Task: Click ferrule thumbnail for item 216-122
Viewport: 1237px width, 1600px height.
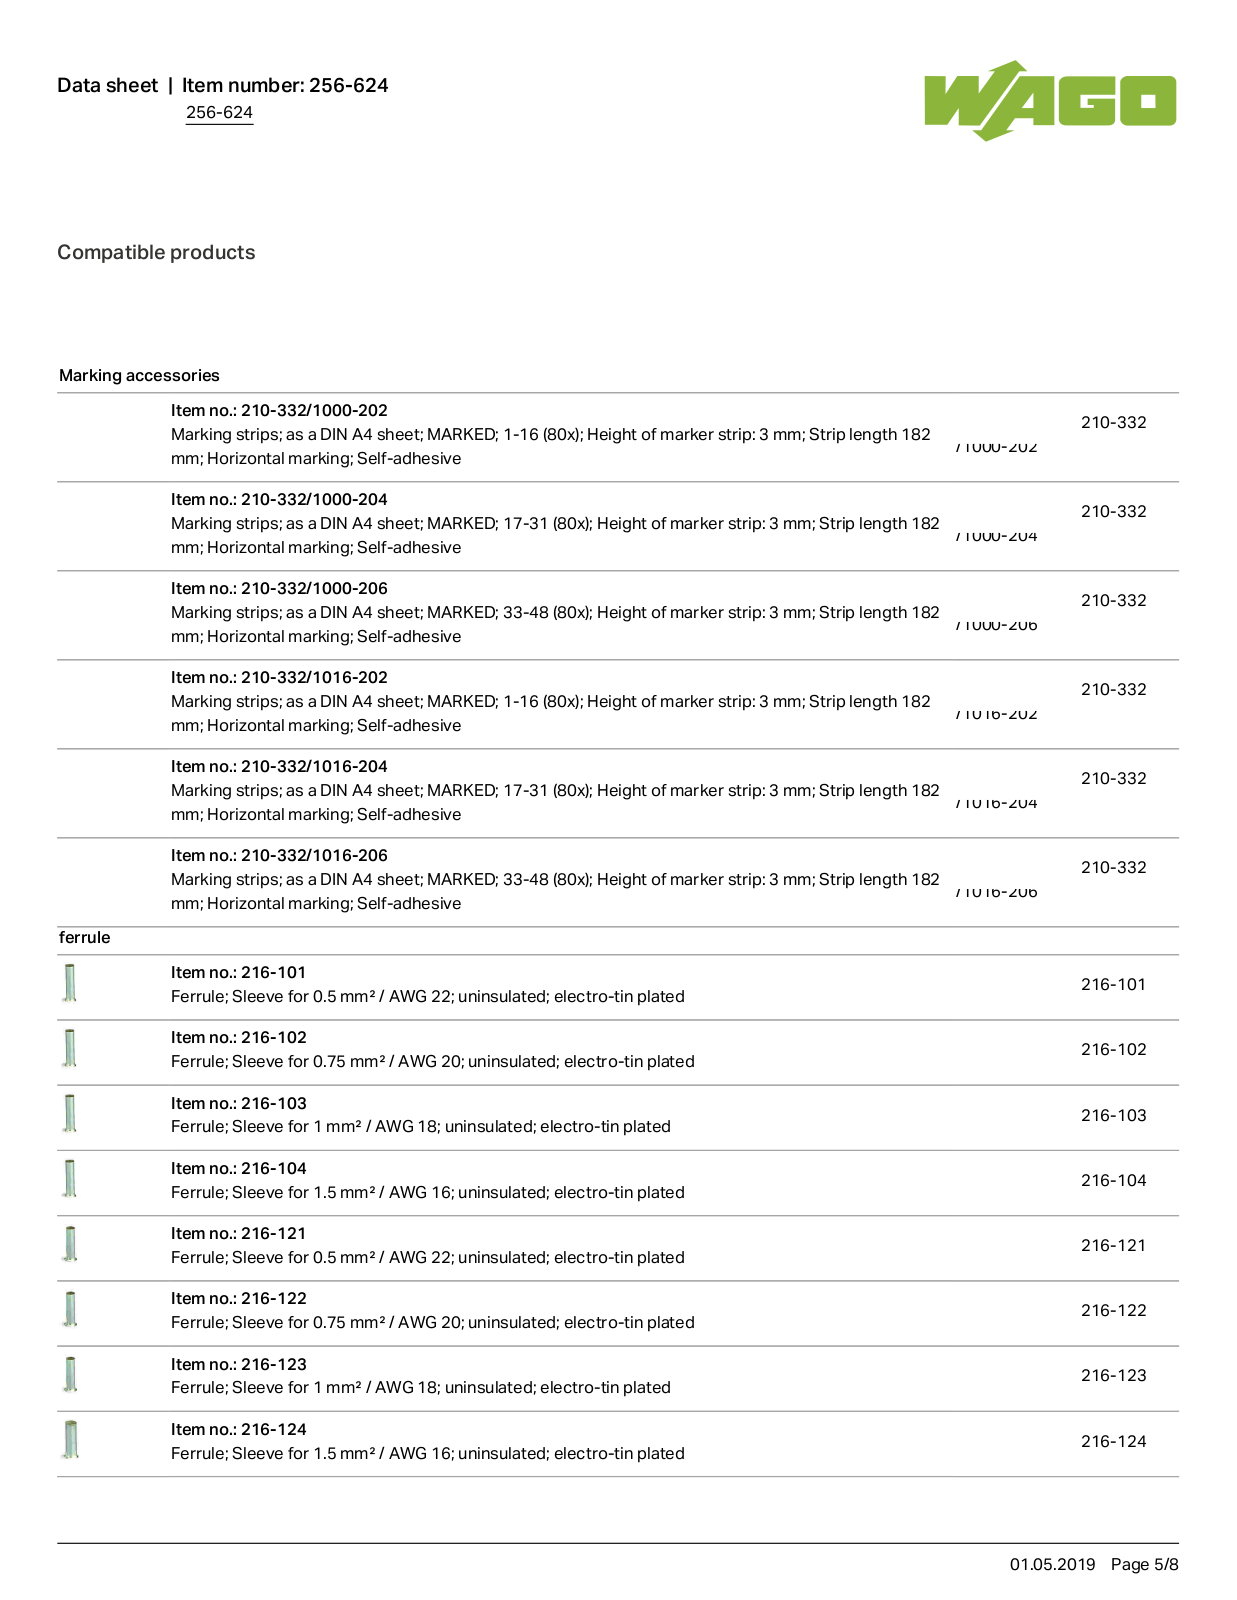Action: 69,1309
